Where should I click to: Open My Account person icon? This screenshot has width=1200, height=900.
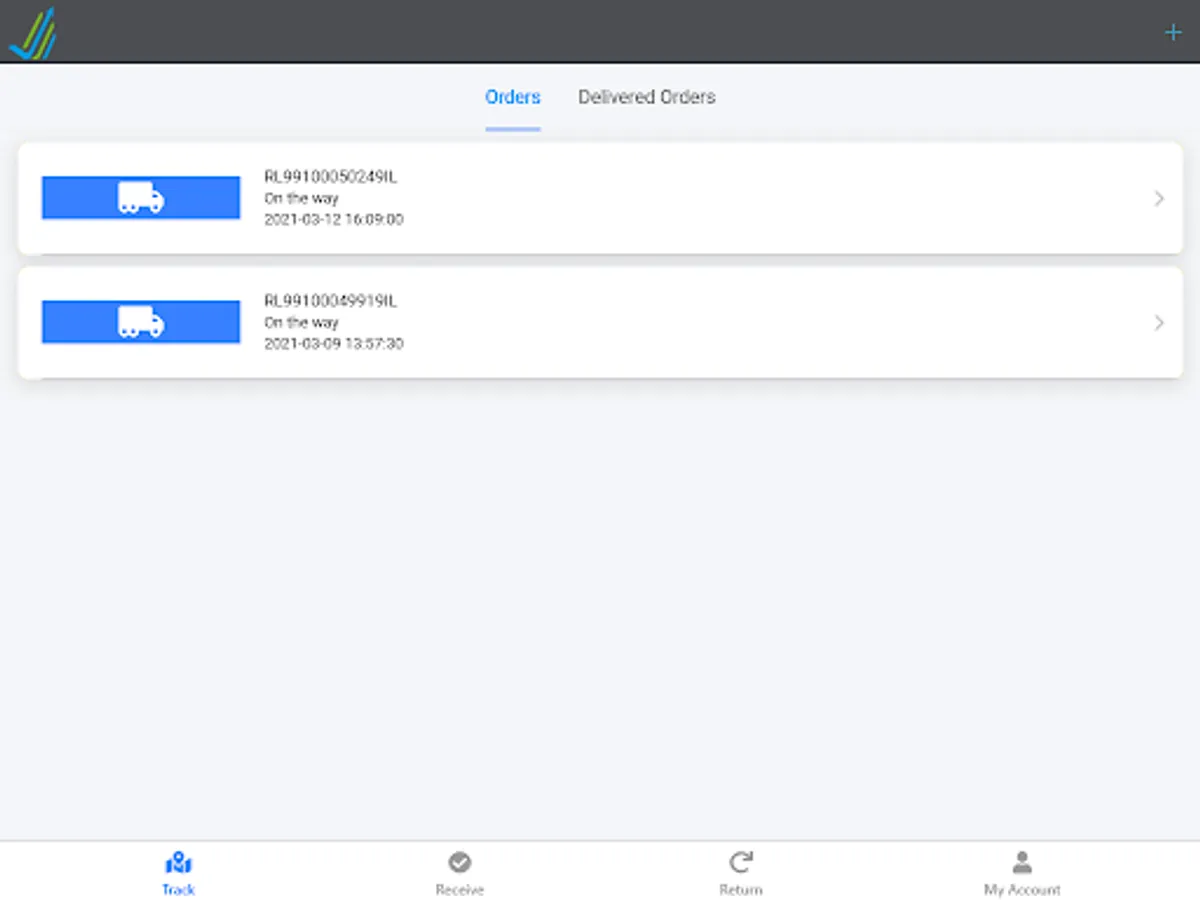1022,862
